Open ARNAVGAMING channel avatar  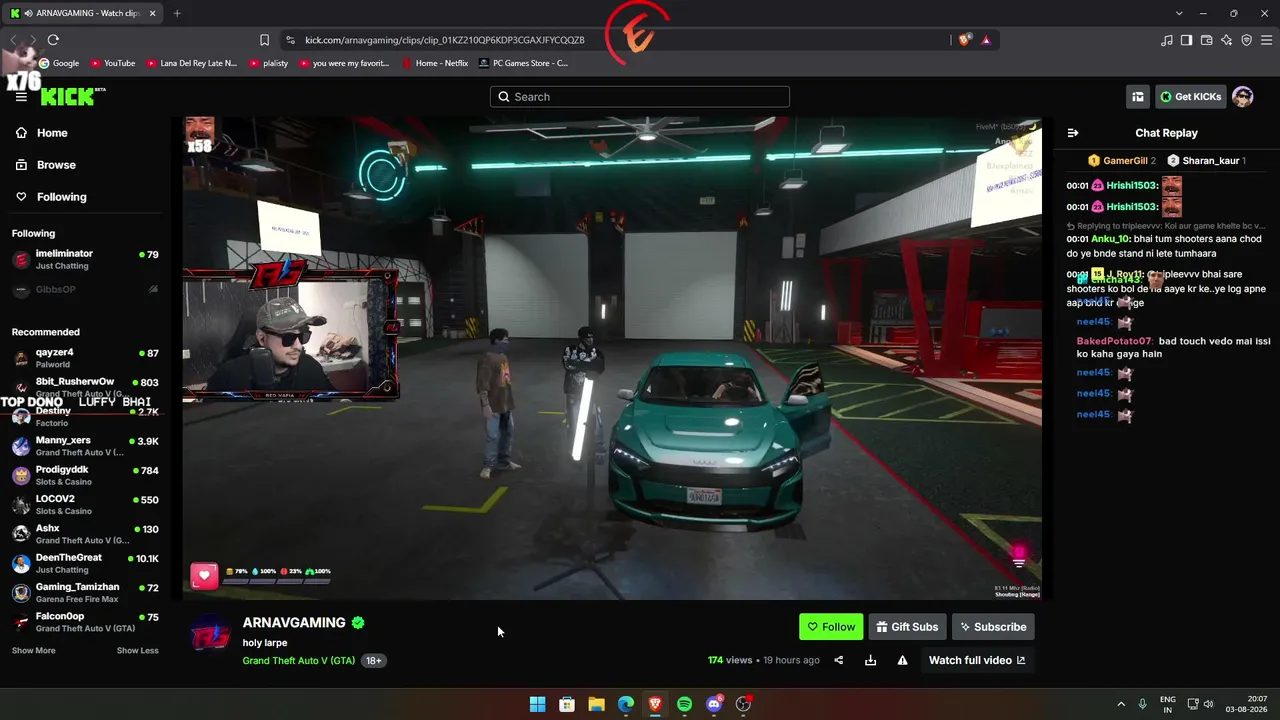210,634
